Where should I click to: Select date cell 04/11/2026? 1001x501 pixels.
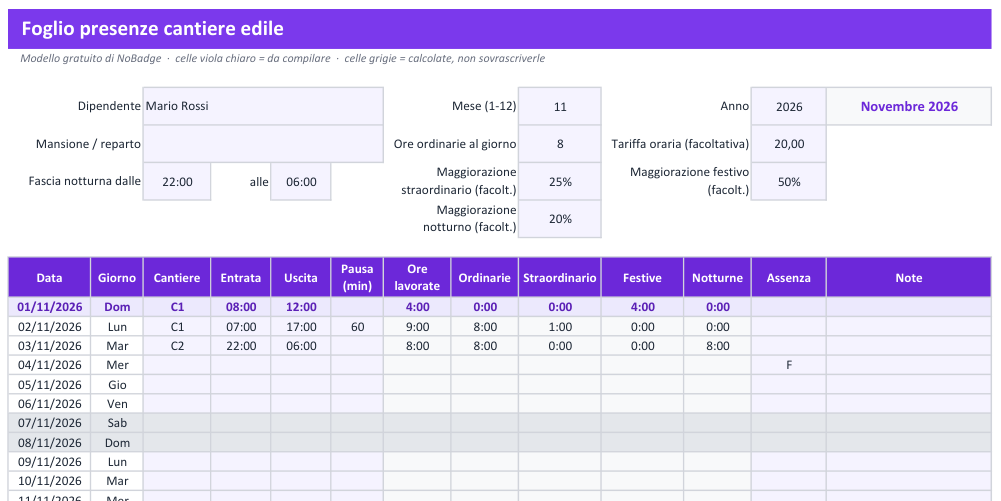[x=49, y=365]
